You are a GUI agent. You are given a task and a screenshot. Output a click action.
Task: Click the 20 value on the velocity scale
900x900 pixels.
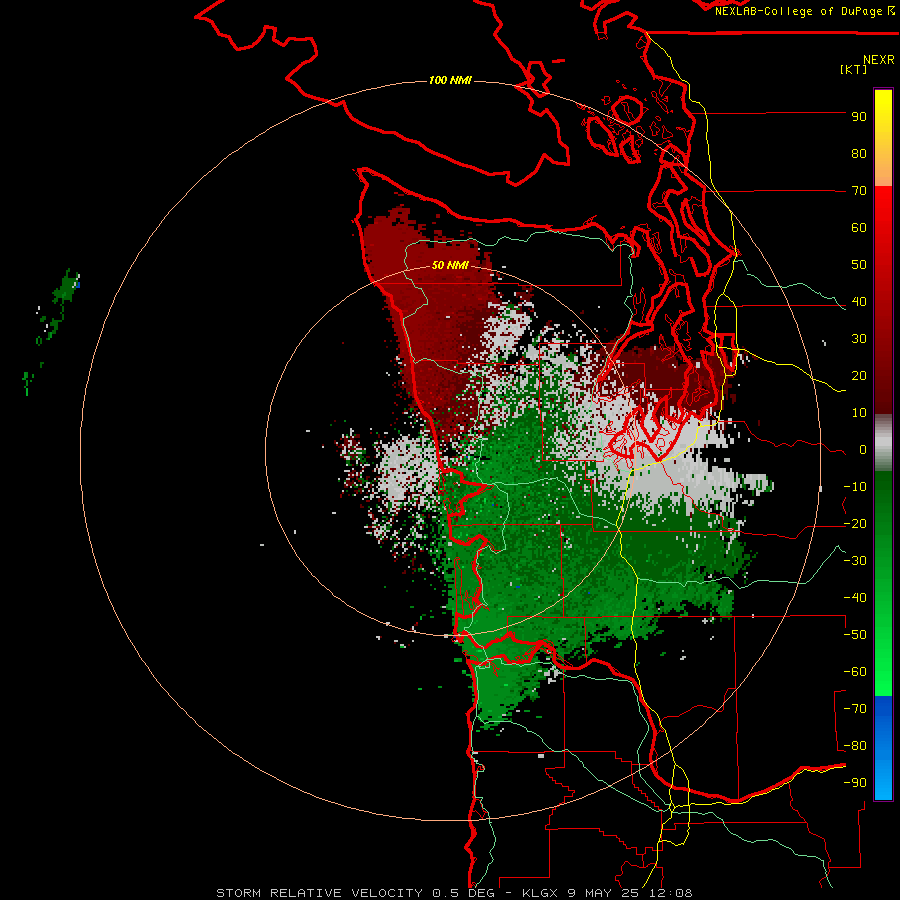click(x=859, y=376)
